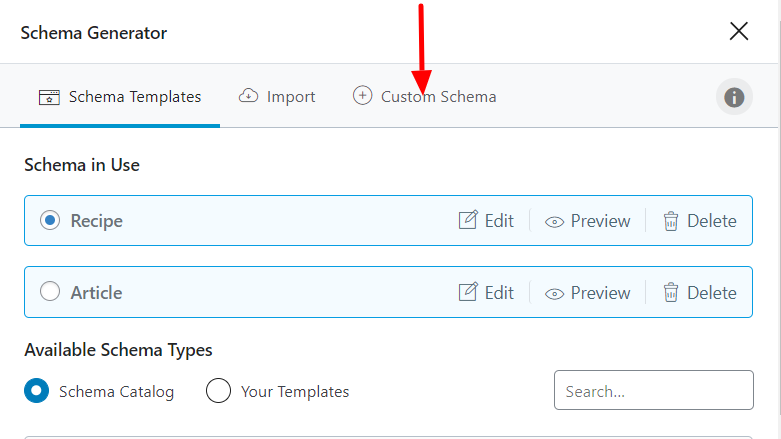The width and height of the screenshot is (781, 439).
Task: Select the Recipe schema radio button
Action: [x=50, y=221]
